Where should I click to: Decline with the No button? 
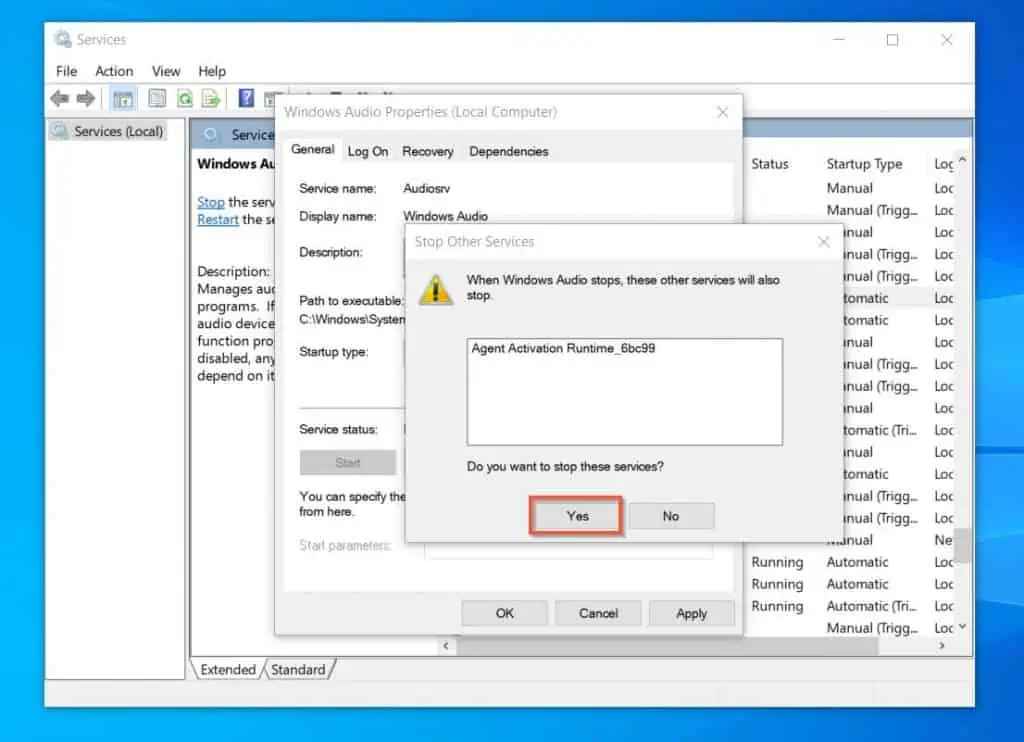pyautogui.click(x=671, y=516)
